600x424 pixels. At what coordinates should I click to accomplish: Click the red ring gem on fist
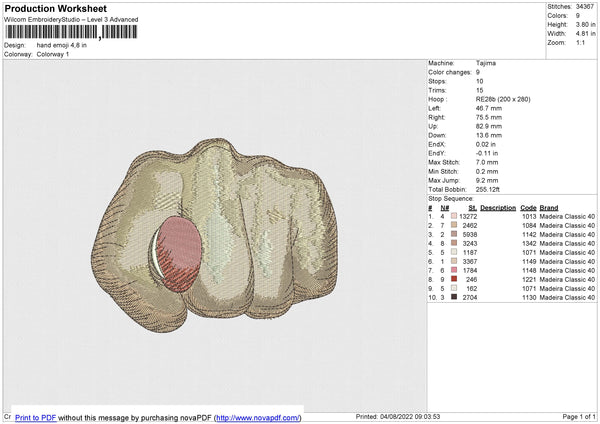(x=179, y=254)
